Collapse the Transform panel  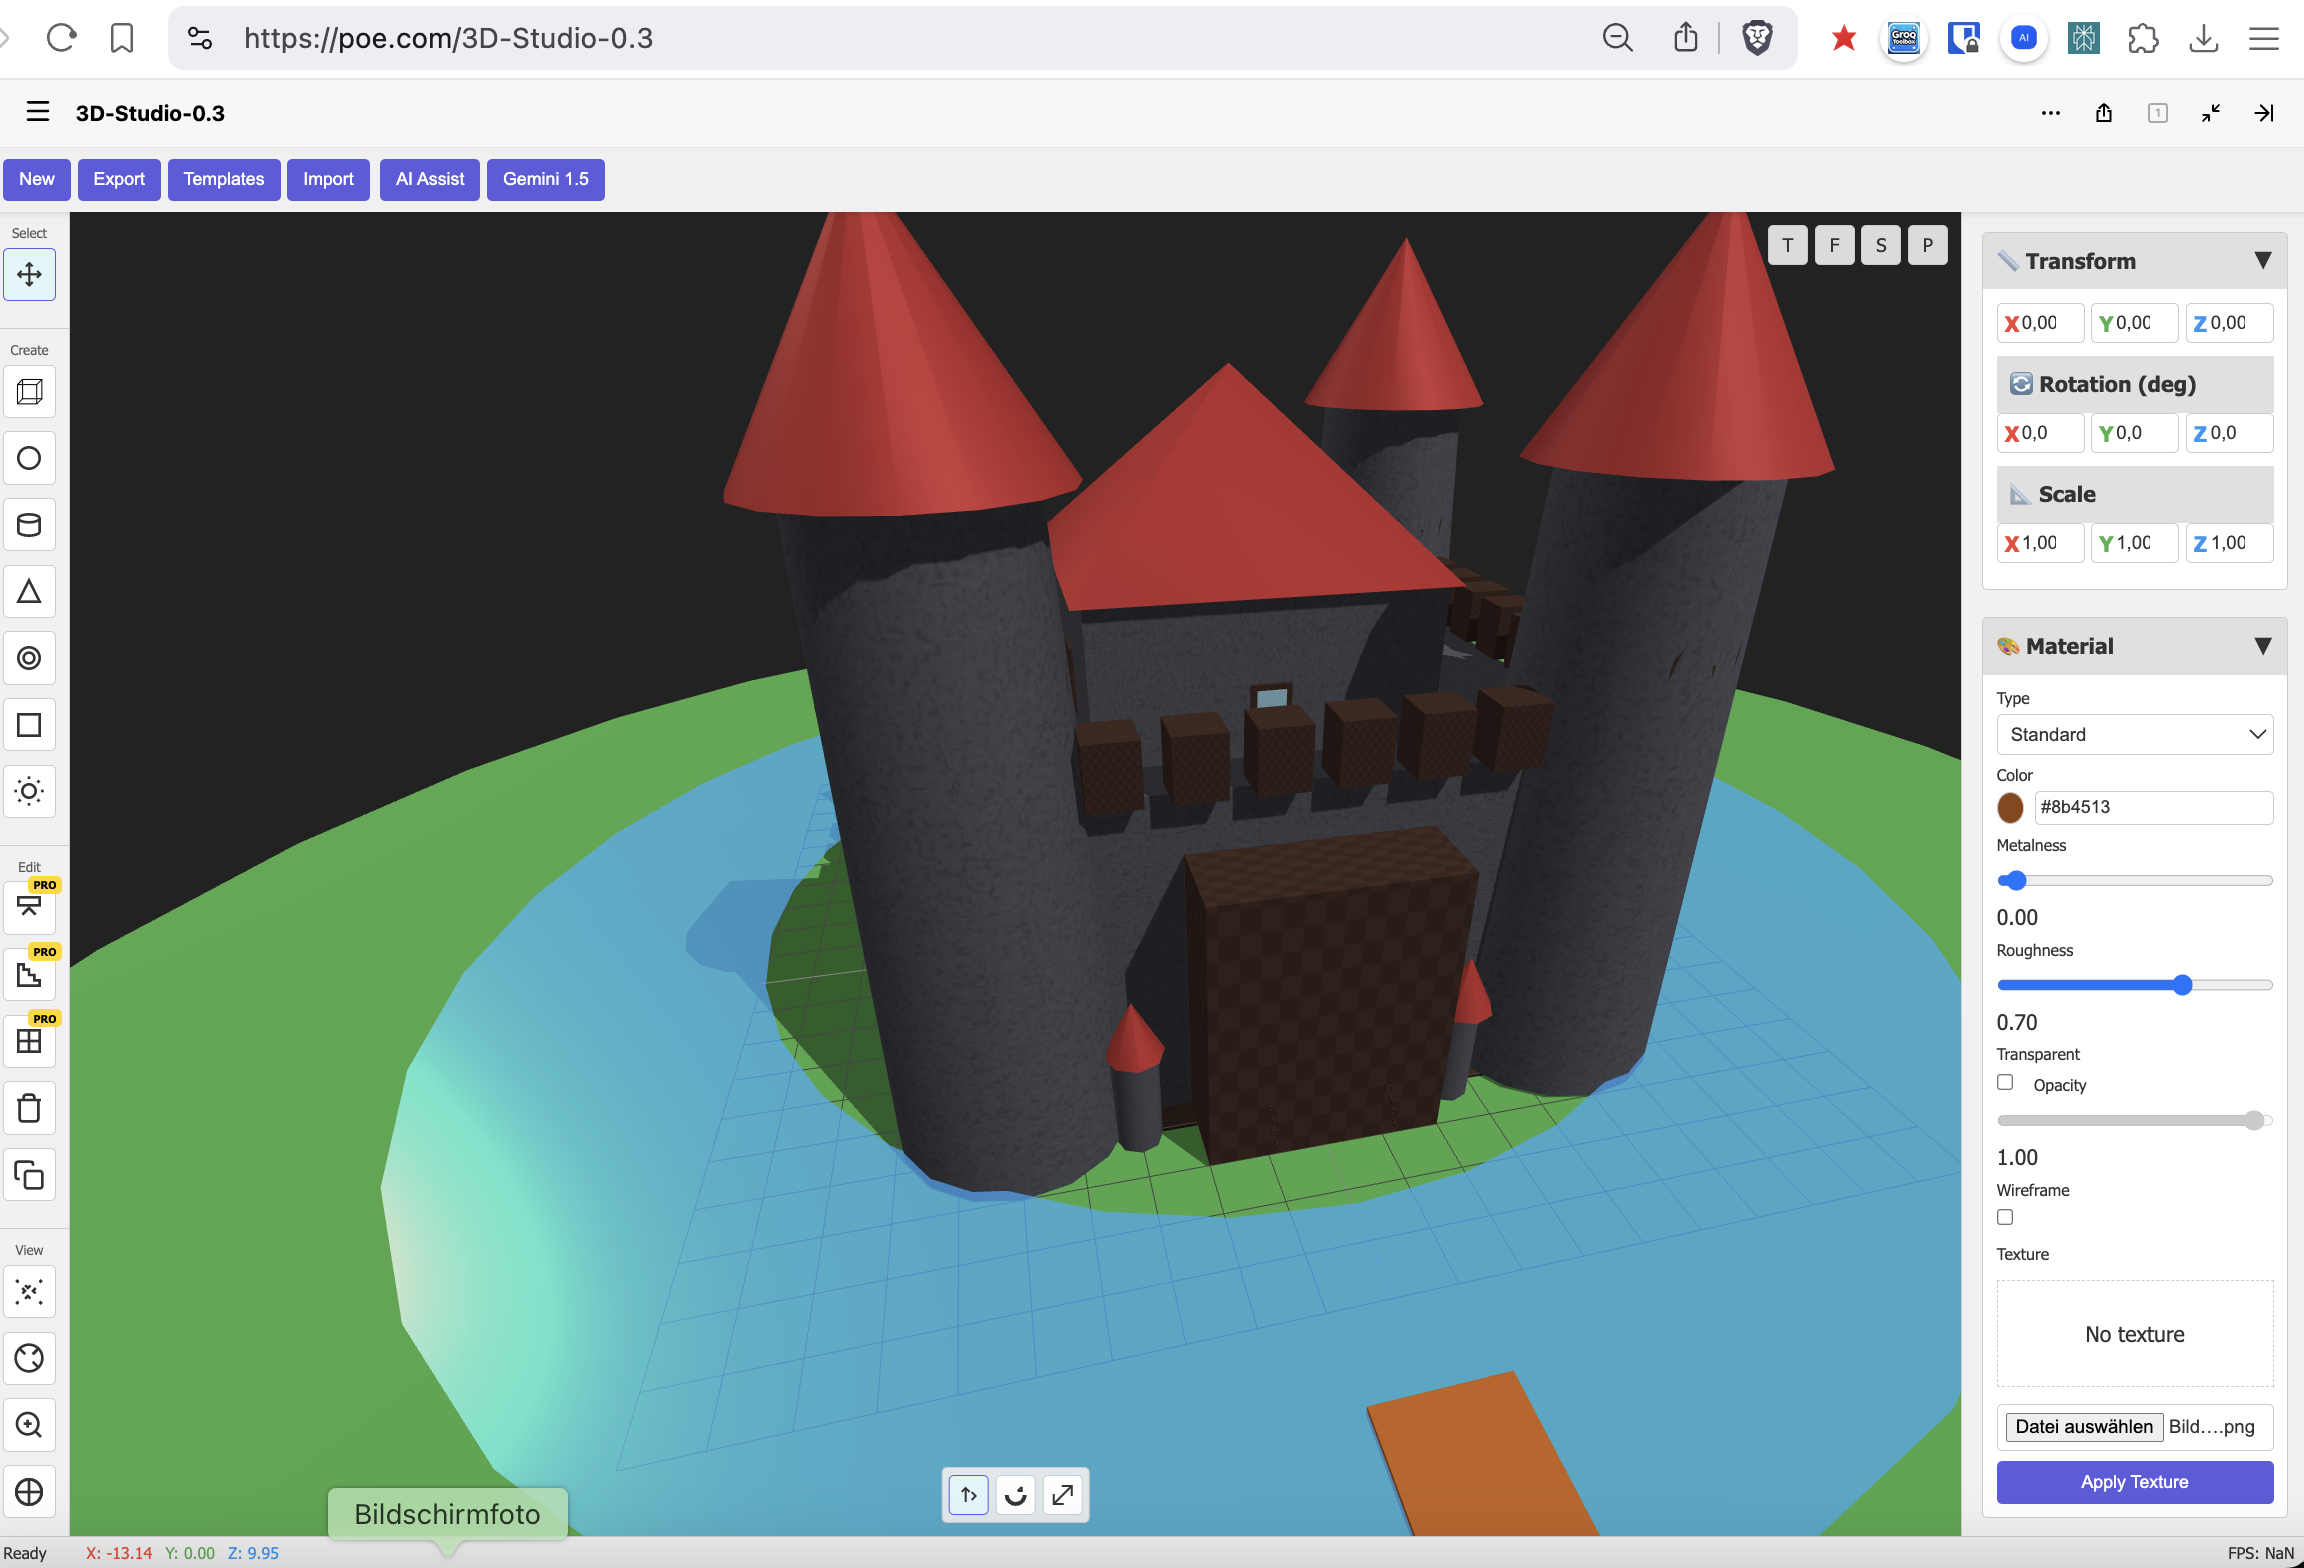click(2263, 260)
